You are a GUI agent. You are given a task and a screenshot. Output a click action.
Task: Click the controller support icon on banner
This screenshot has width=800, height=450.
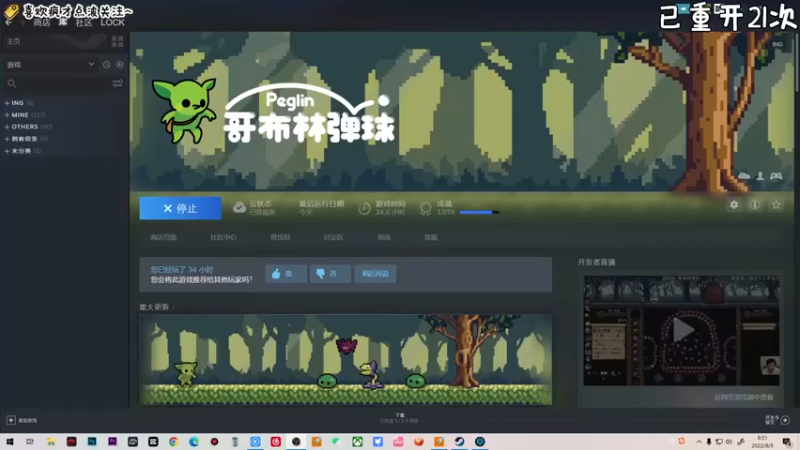[776, 176]
